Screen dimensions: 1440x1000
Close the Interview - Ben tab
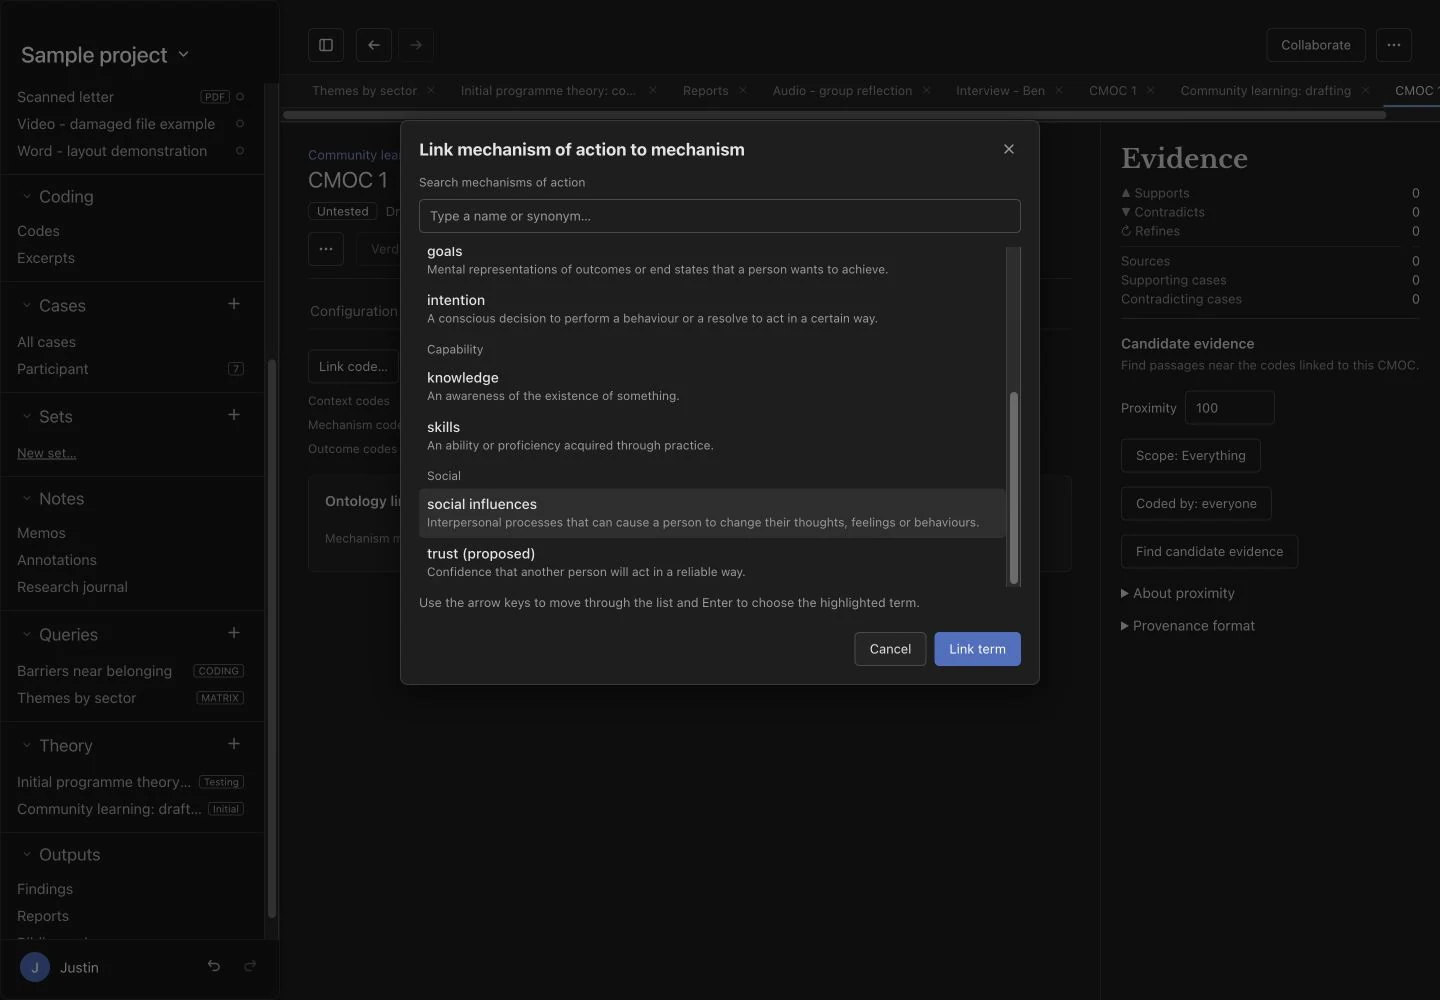coord(1059,90)
